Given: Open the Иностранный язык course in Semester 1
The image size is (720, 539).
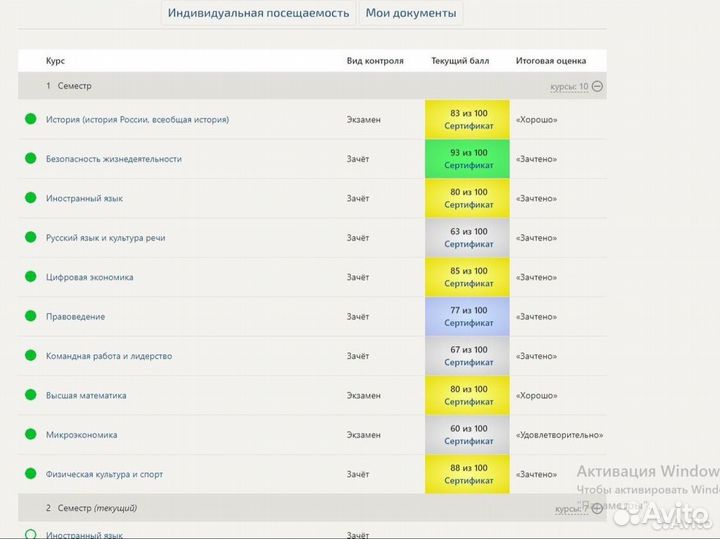Looking at the screenshot, I should tap(84, 198).
